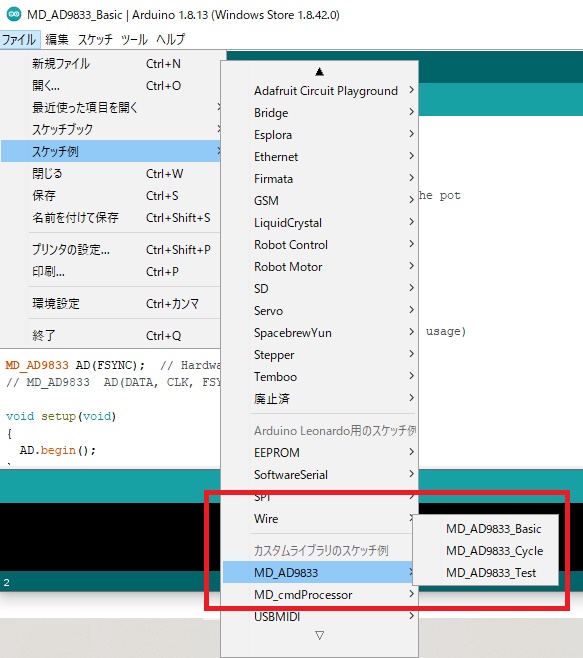Expand the Servo examples submenu
583x658 pixels.
tap(319, 311)
